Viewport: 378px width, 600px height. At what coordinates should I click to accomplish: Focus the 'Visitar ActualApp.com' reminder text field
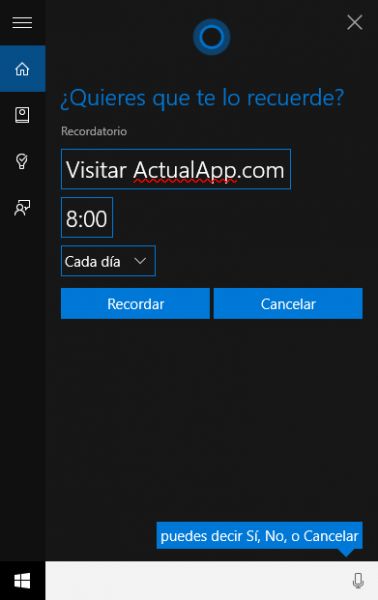pos(176,169)
